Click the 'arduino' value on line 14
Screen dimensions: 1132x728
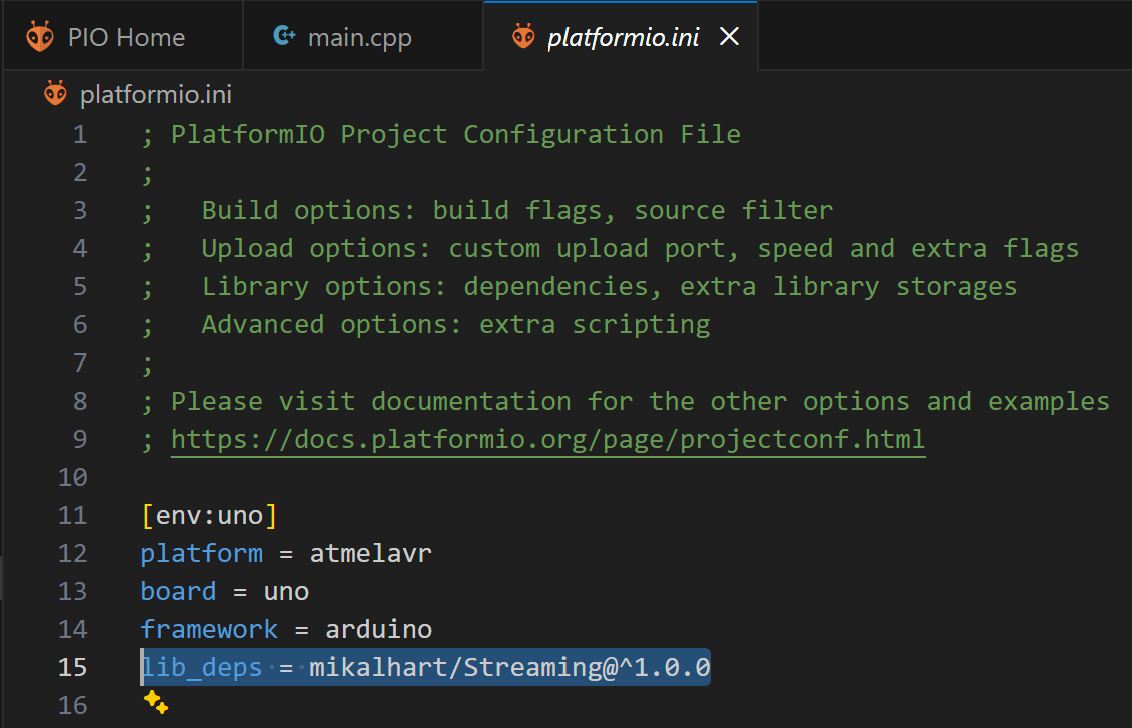(378, 630)
